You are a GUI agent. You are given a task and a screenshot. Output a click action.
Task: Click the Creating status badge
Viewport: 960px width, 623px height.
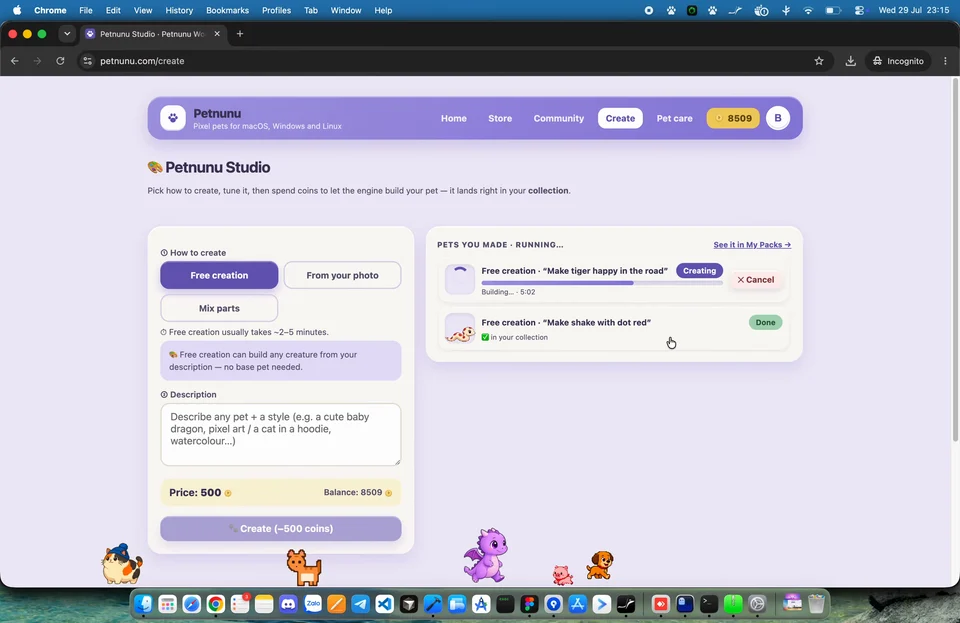click(699, 270)
